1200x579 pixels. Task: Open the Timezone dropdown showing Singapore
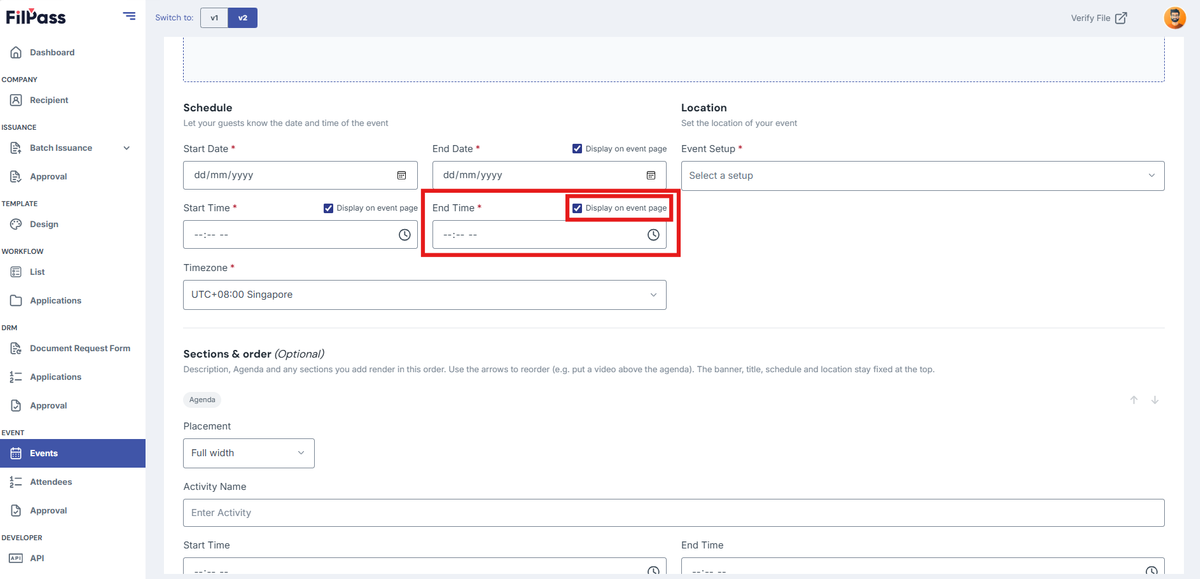[x=424, y=295]
